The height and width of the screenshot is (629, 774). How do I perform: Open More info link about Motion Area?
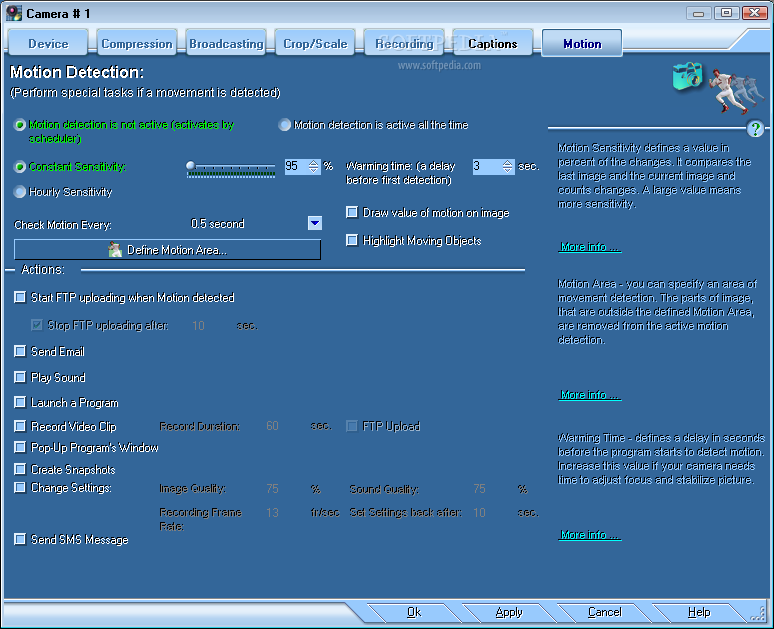(590, 394)
